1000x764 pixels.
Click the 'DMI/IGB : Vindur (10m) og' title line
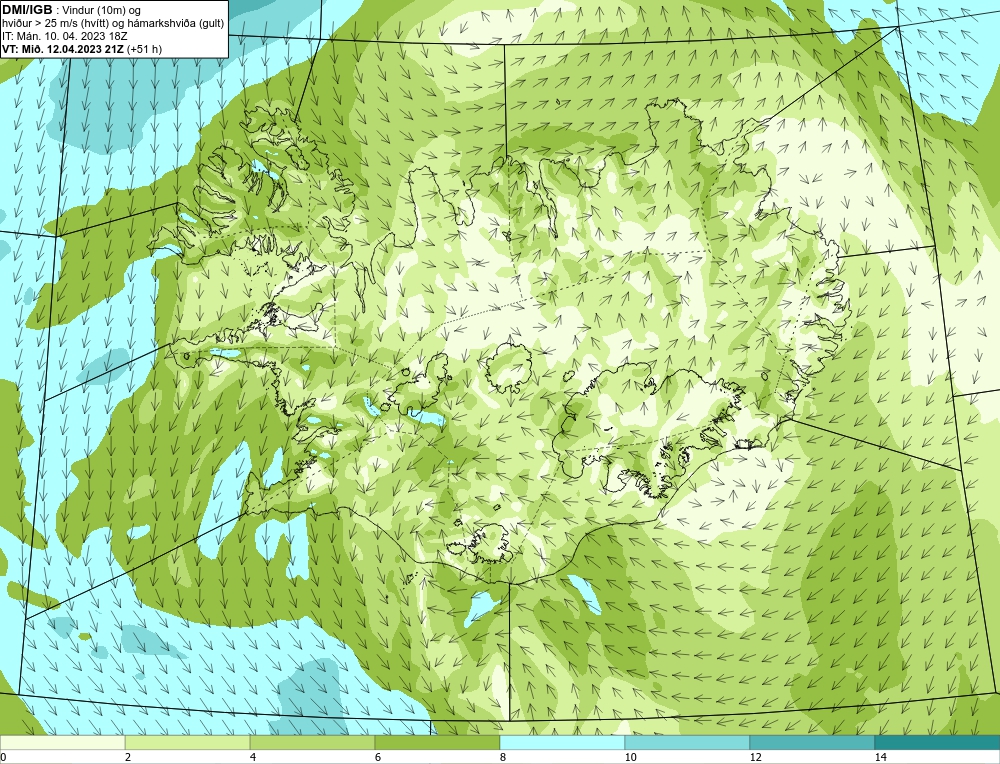72,10
